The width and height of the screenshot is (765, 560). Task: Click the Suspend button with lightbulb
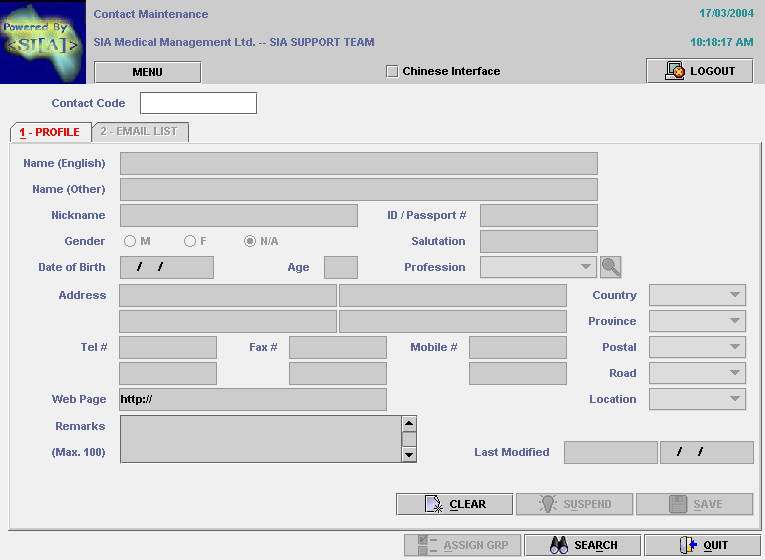click(574, 504)
